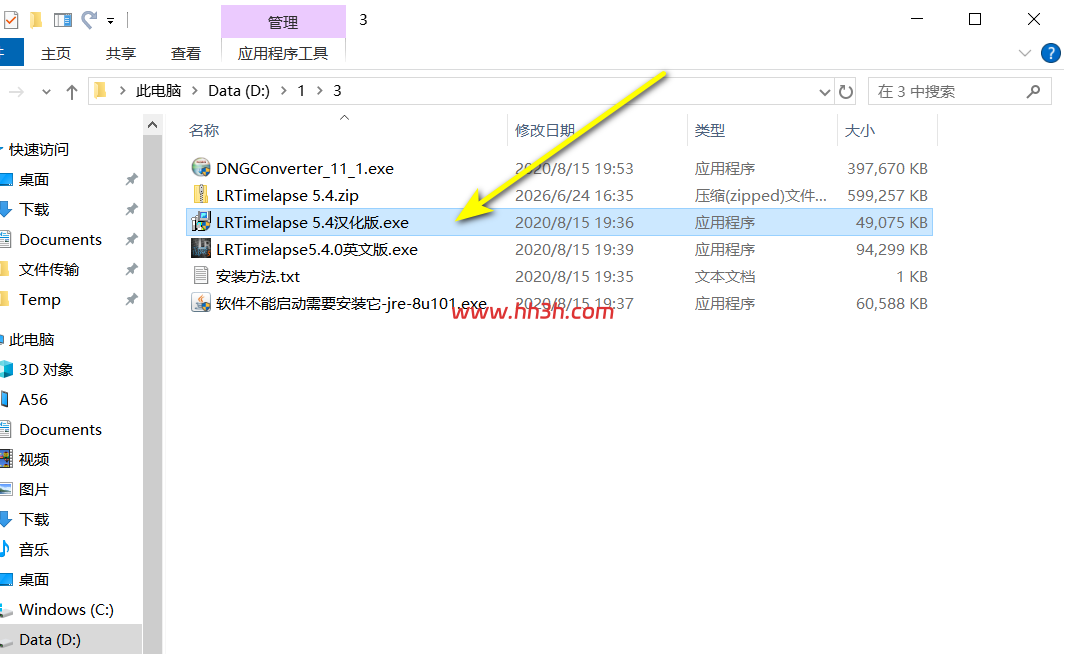Select 此电脑 in the navigation pane
Viewport: 1065px width, 654px height.
point(31,340)
